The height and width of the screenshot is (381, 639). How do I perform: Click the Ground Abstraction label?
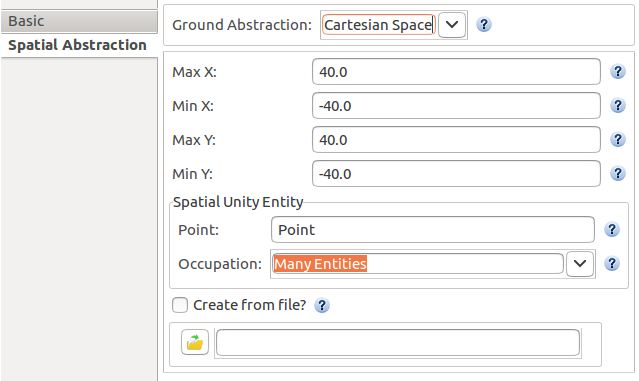(242, 25)
